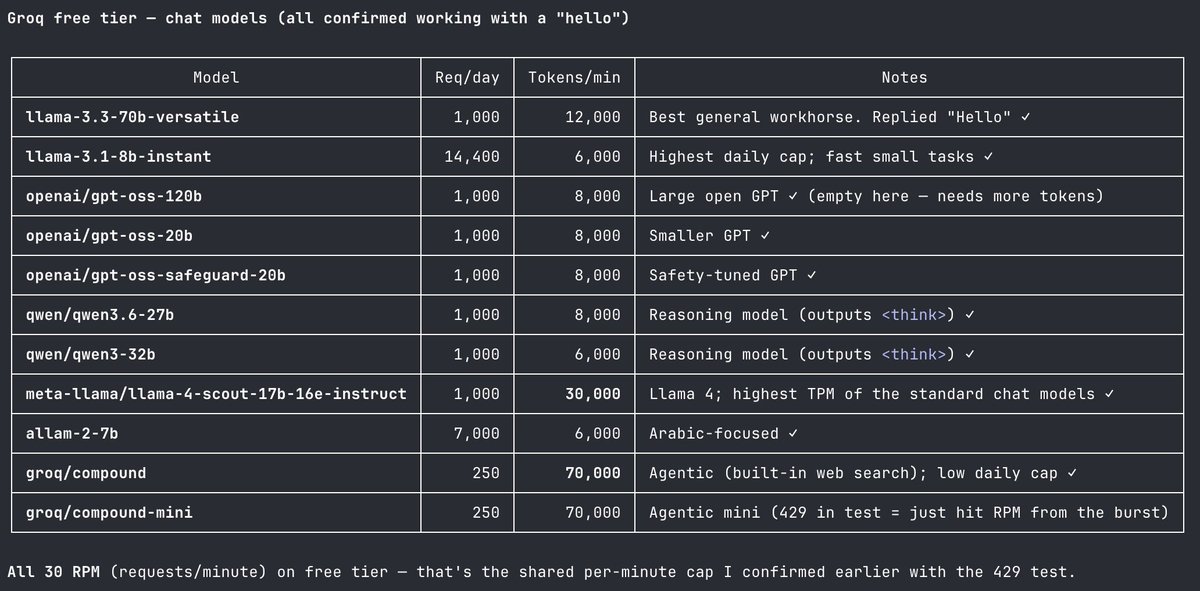
Task: Click the llama-3.3-70b-versatile model cell
Action: (132, 117)
